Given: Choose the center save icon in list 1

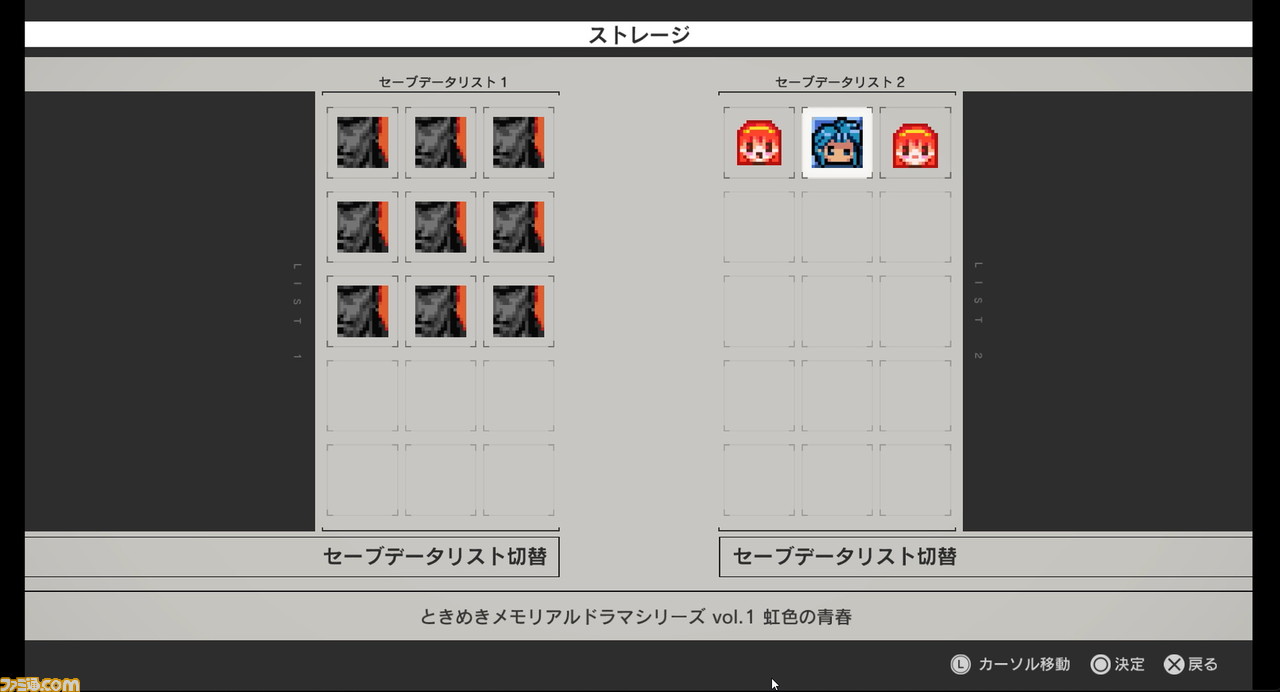Looking at the screenshot, I should coord(440,227).
